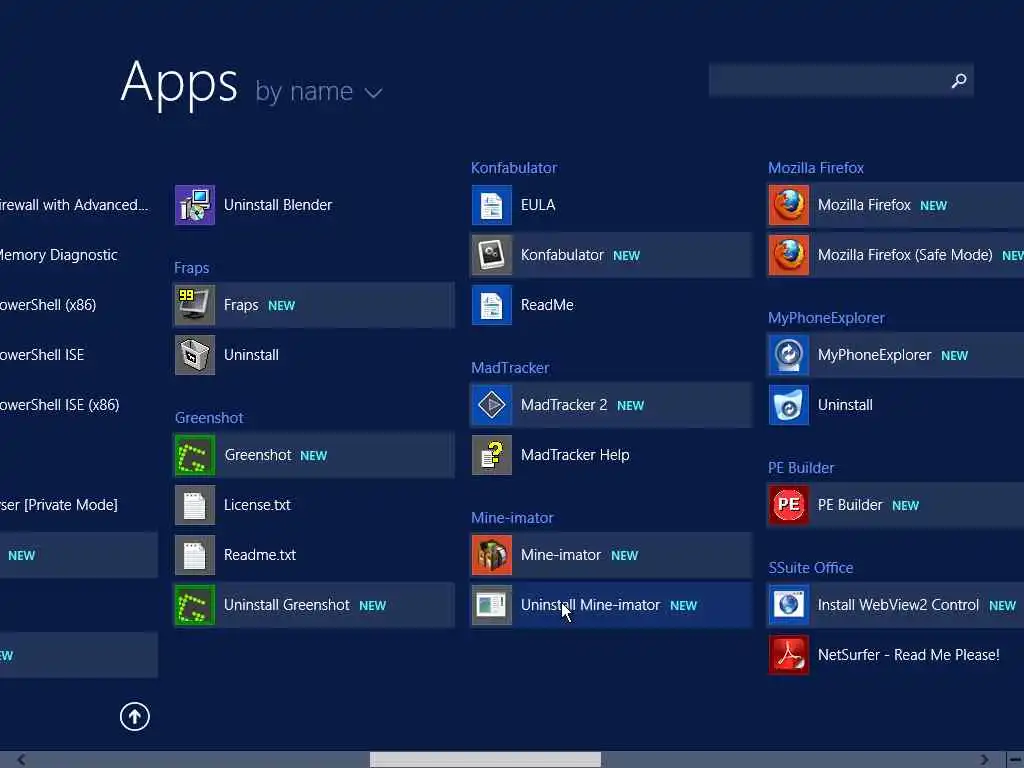Open the Install WebView2 Control globe icon
The height and width of the screenshot is (768, 1024).
(789, 605)
